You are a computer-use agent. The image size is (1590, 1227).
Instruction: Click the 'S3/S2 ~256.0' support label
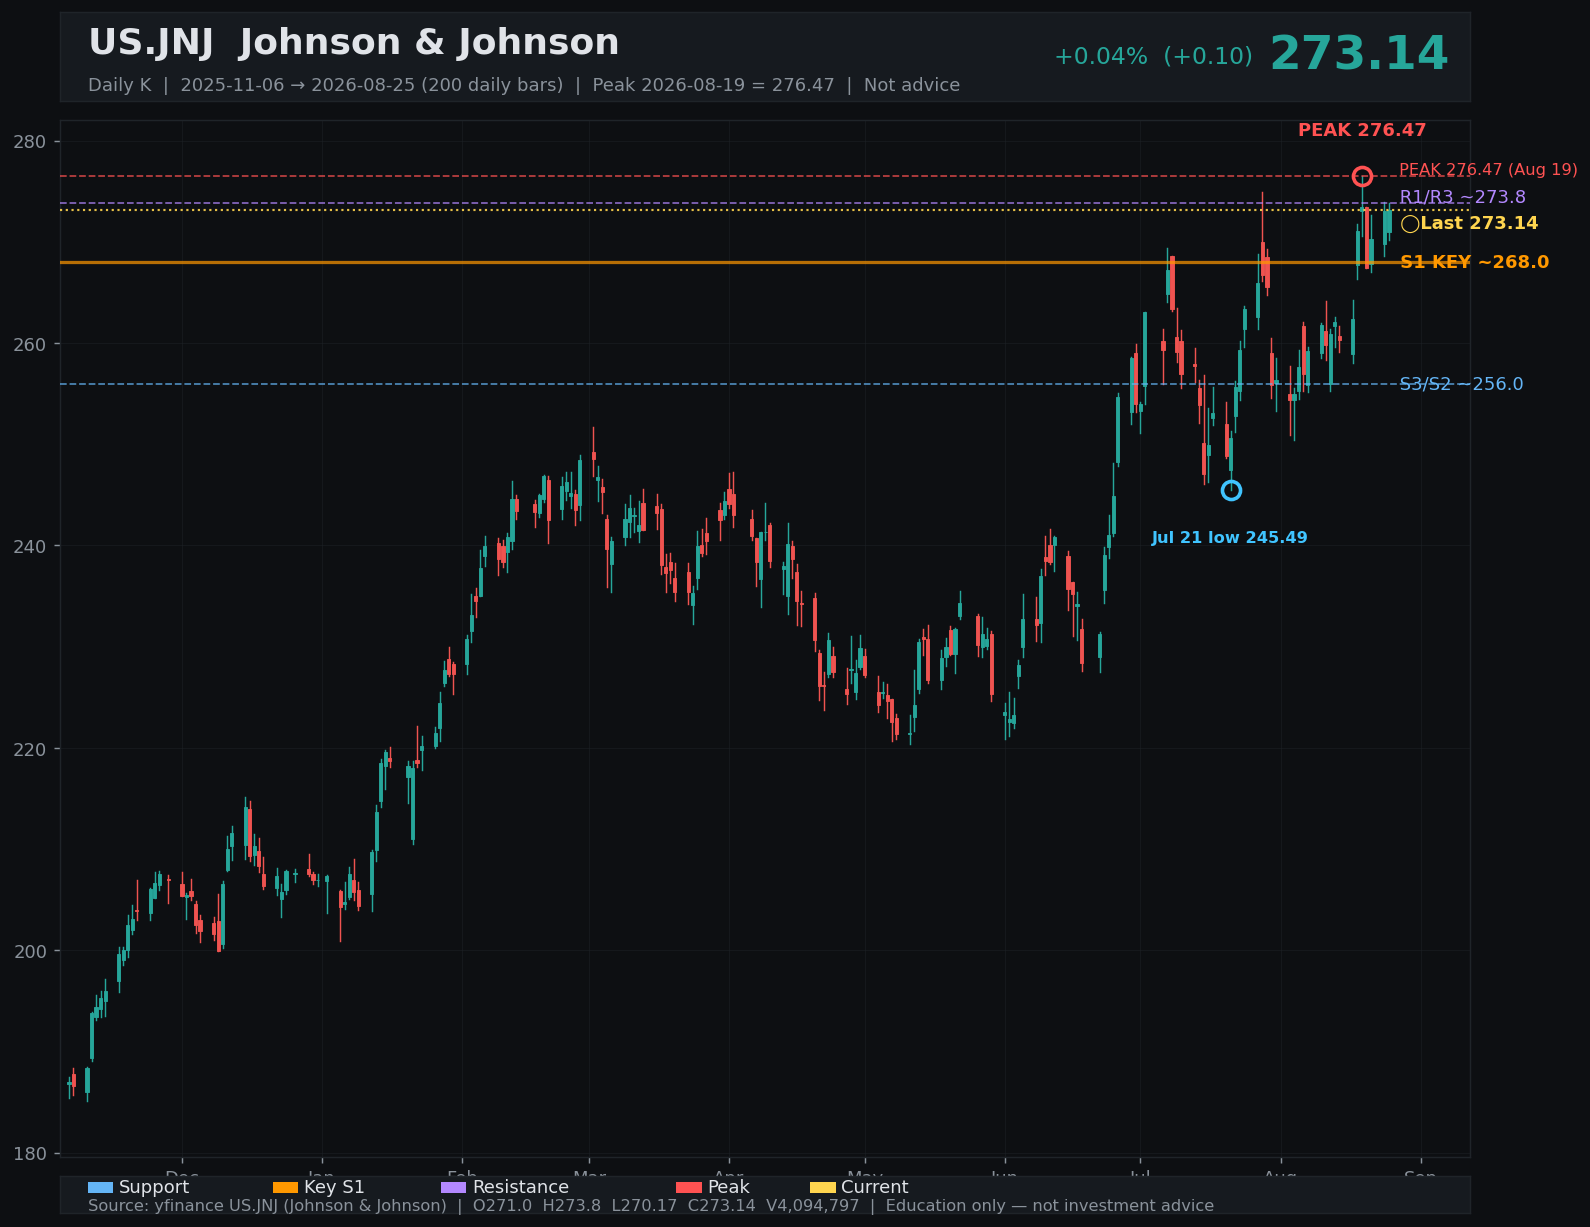coord(1461,384)
